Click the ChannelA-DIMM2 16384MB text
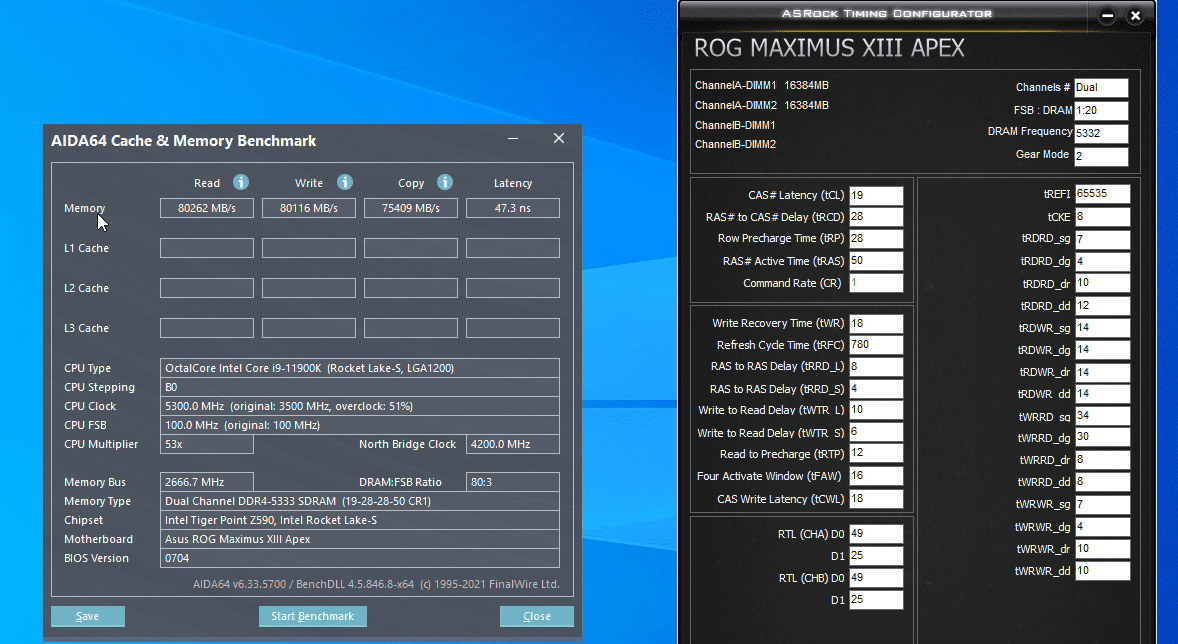1178x644 pixels. tap(762, 105)
